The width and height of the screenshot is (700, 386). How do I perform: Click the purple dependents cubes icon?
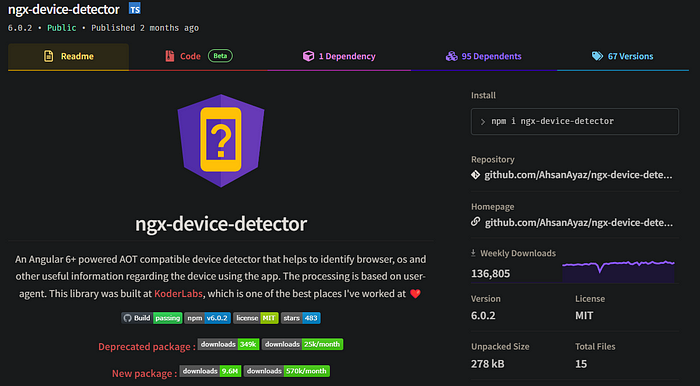[x=451, y=56]
